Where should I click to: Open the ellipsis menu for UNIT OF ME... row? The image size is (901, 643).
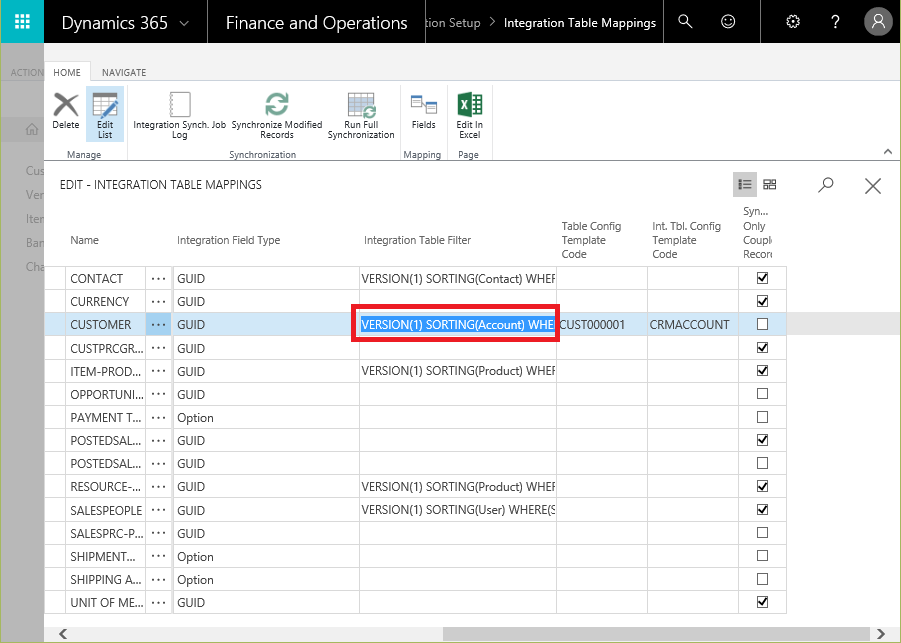[x=159, y=603]
